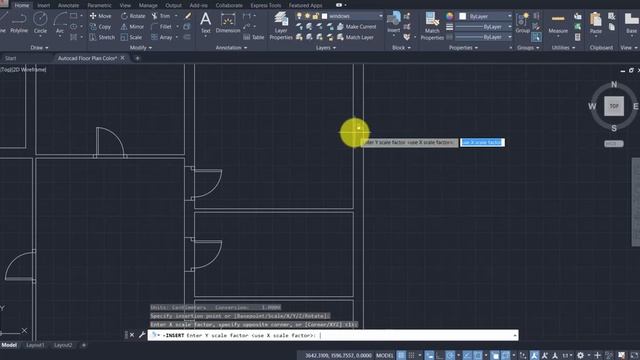Click Match Layer button
The image size is (640, 360).
coord(355,37)
